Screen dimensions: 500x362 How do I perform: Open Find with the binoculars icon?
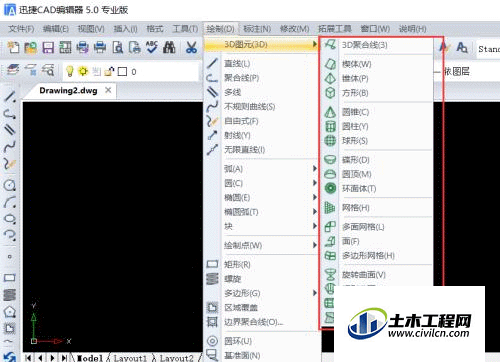pos(169,47)
